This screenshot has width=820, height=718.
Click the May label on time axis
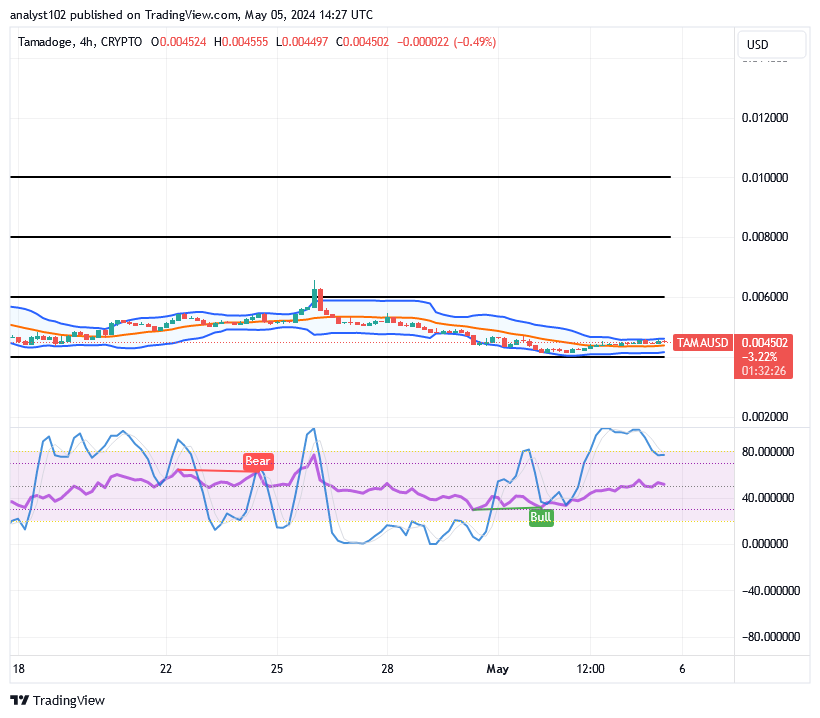497,669
